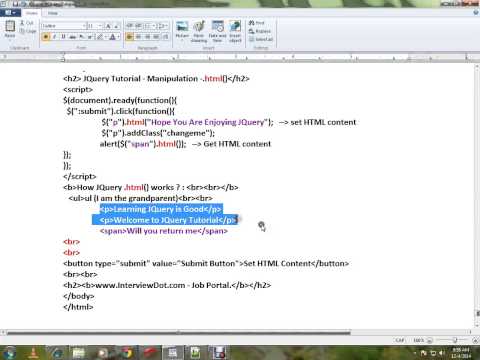Insert Date and time
Image resolution: width=480 pixels, height=360 pixels.
(217, 31)
